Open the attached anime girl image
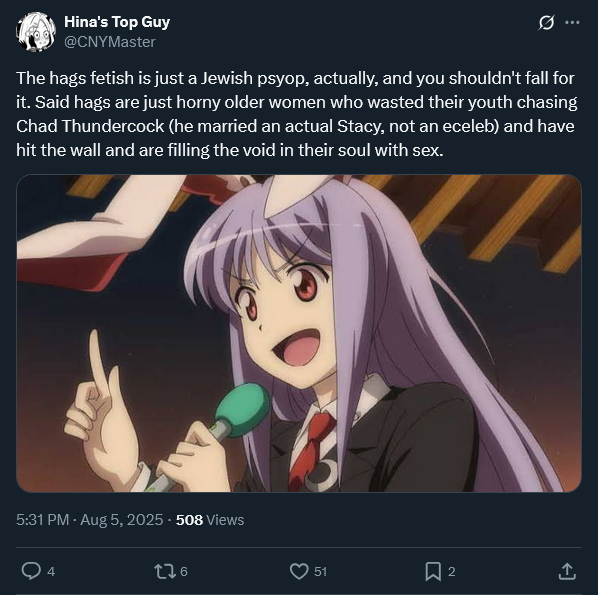 pyautogui.click(x=299, y=333)
